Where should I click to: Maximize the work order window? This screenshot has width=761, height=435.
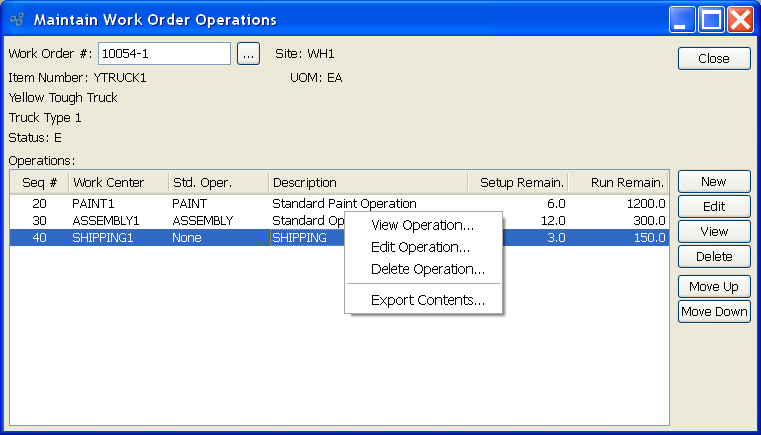[x=711, y=19]
